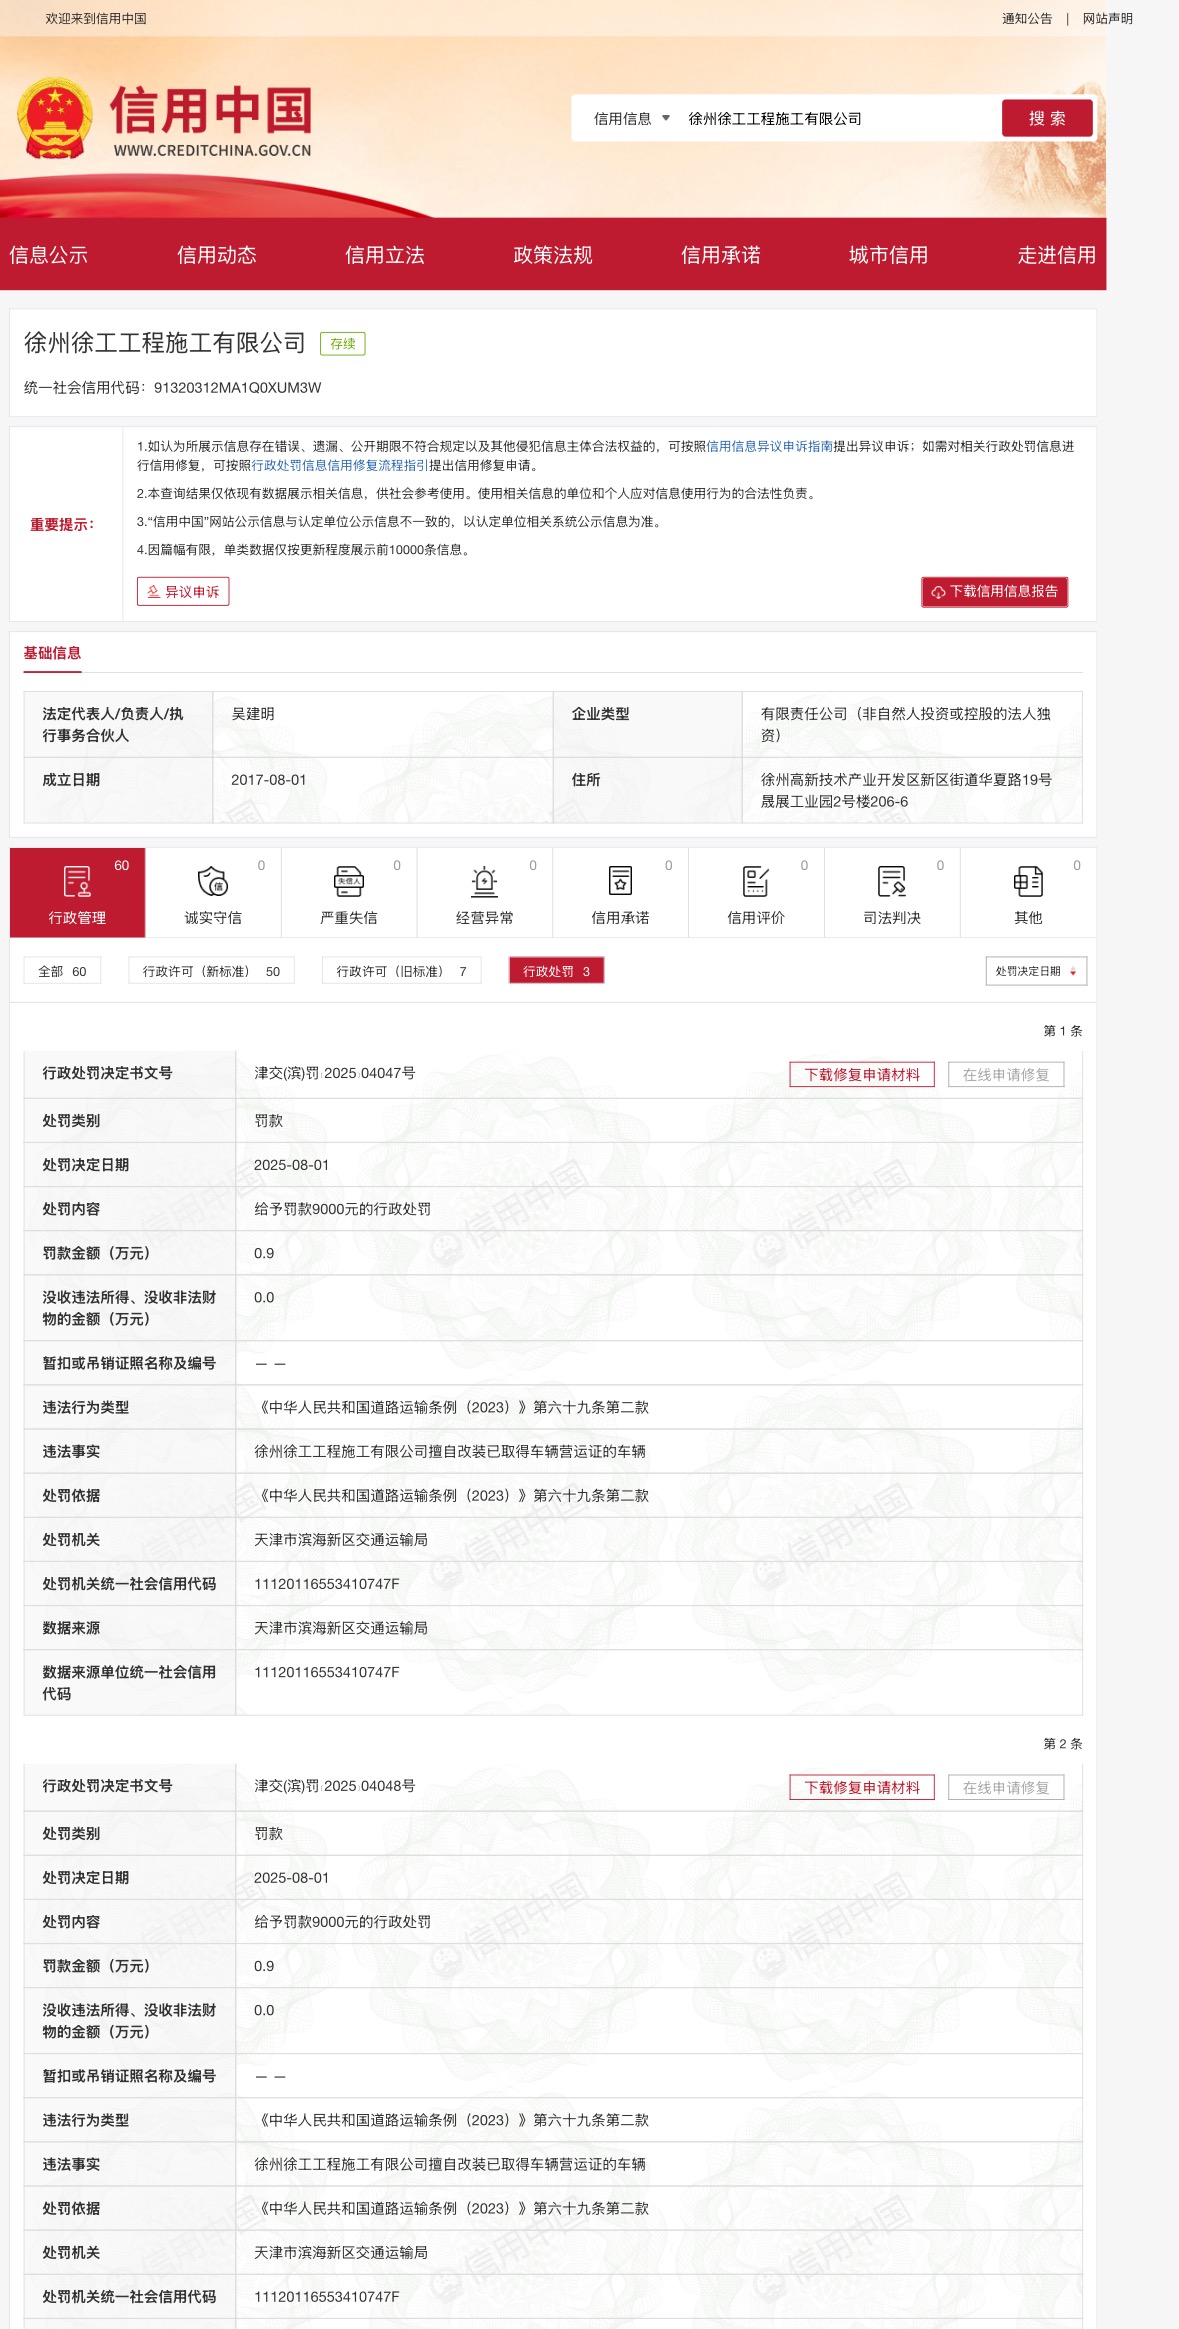Click the 存续 status badge
Screen dimensions: 1179x2329
(343, 344)
